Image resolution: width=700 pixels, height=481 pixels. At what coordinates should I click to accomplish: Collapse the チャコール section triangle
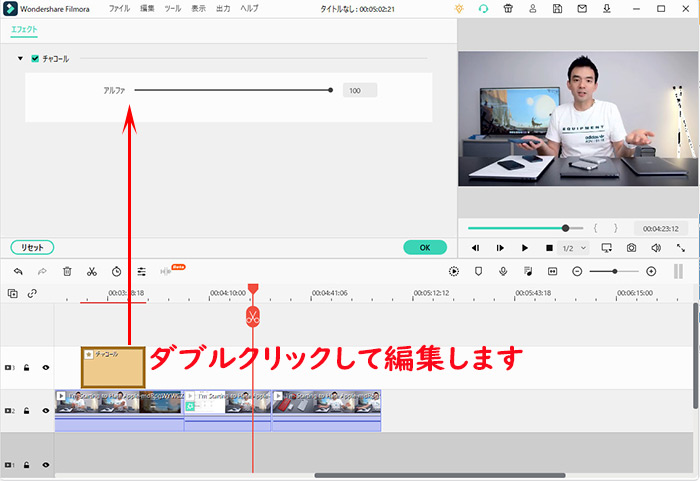[x=20, y=59]
